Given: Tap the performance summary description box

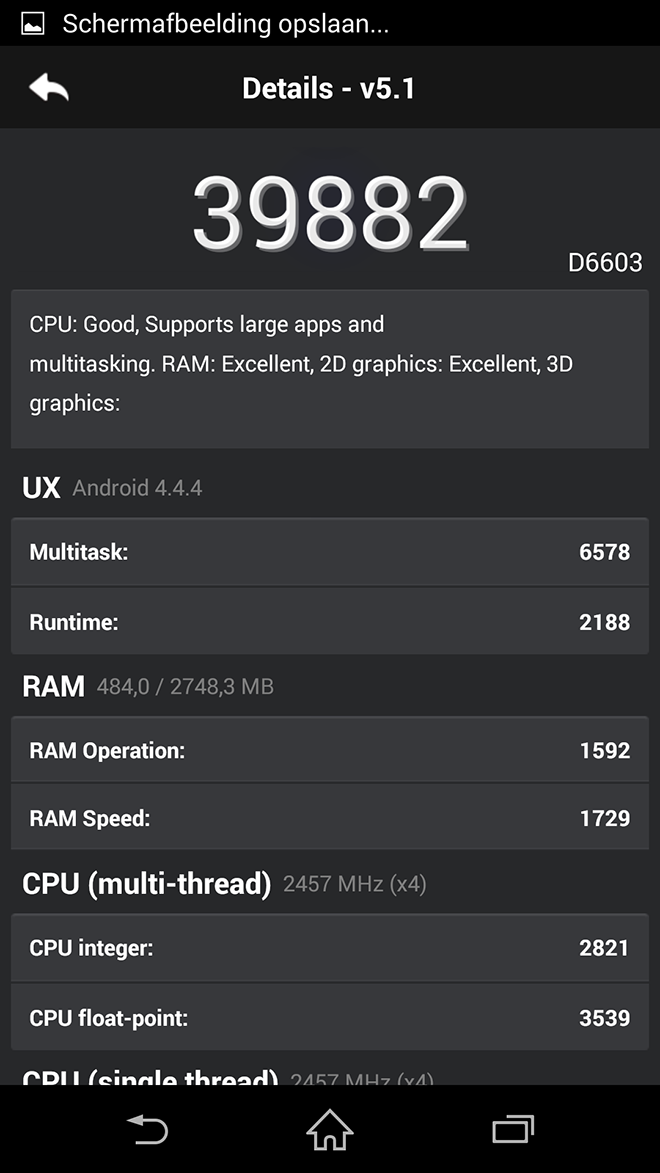Looking at the screenshot, I should 330,369.
